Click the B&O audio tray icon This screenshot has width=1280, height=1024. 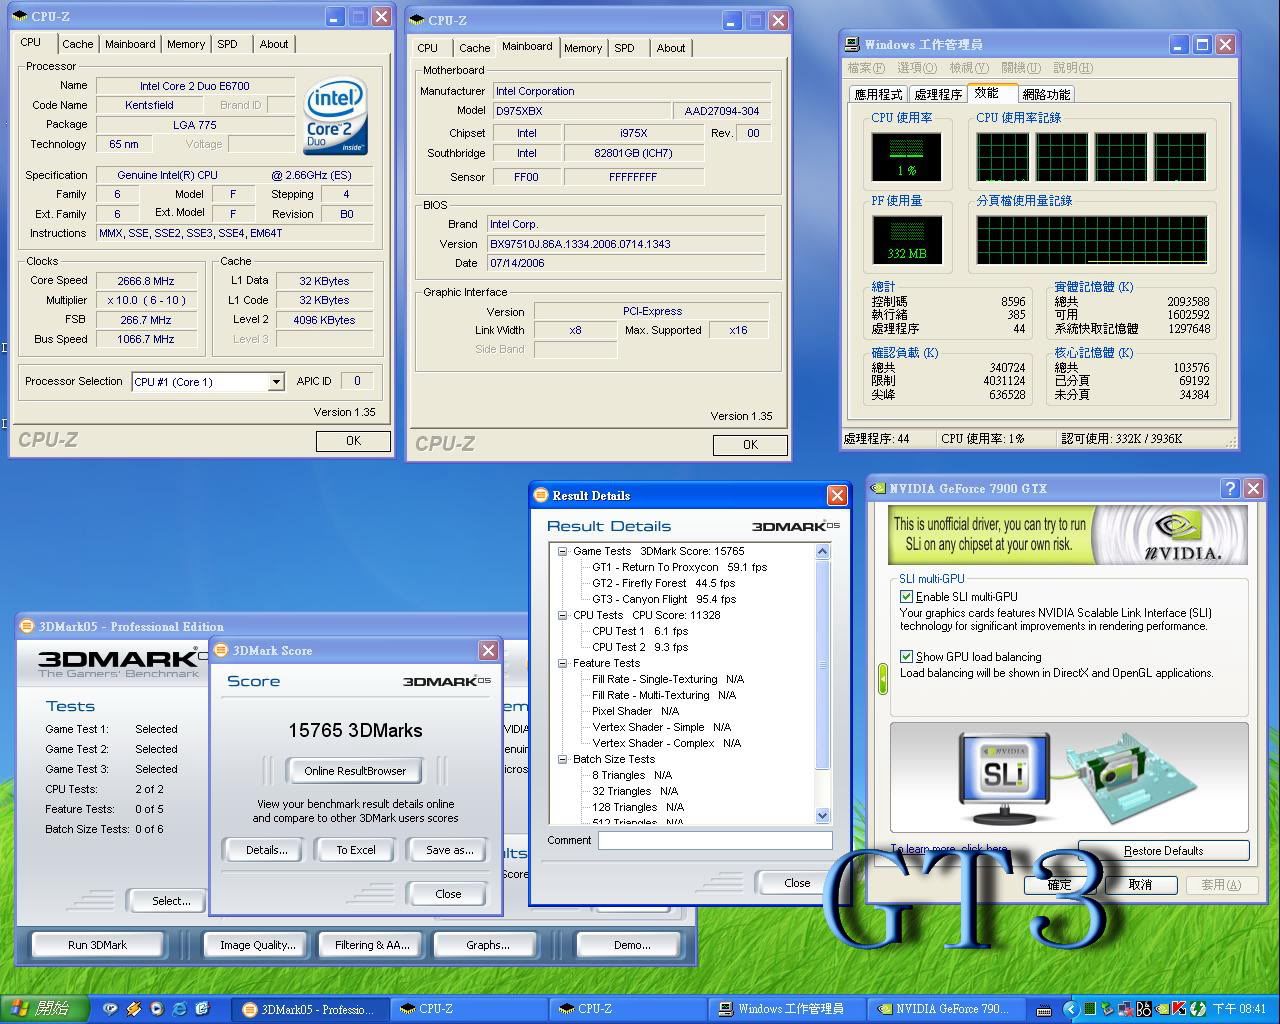1144,1009
